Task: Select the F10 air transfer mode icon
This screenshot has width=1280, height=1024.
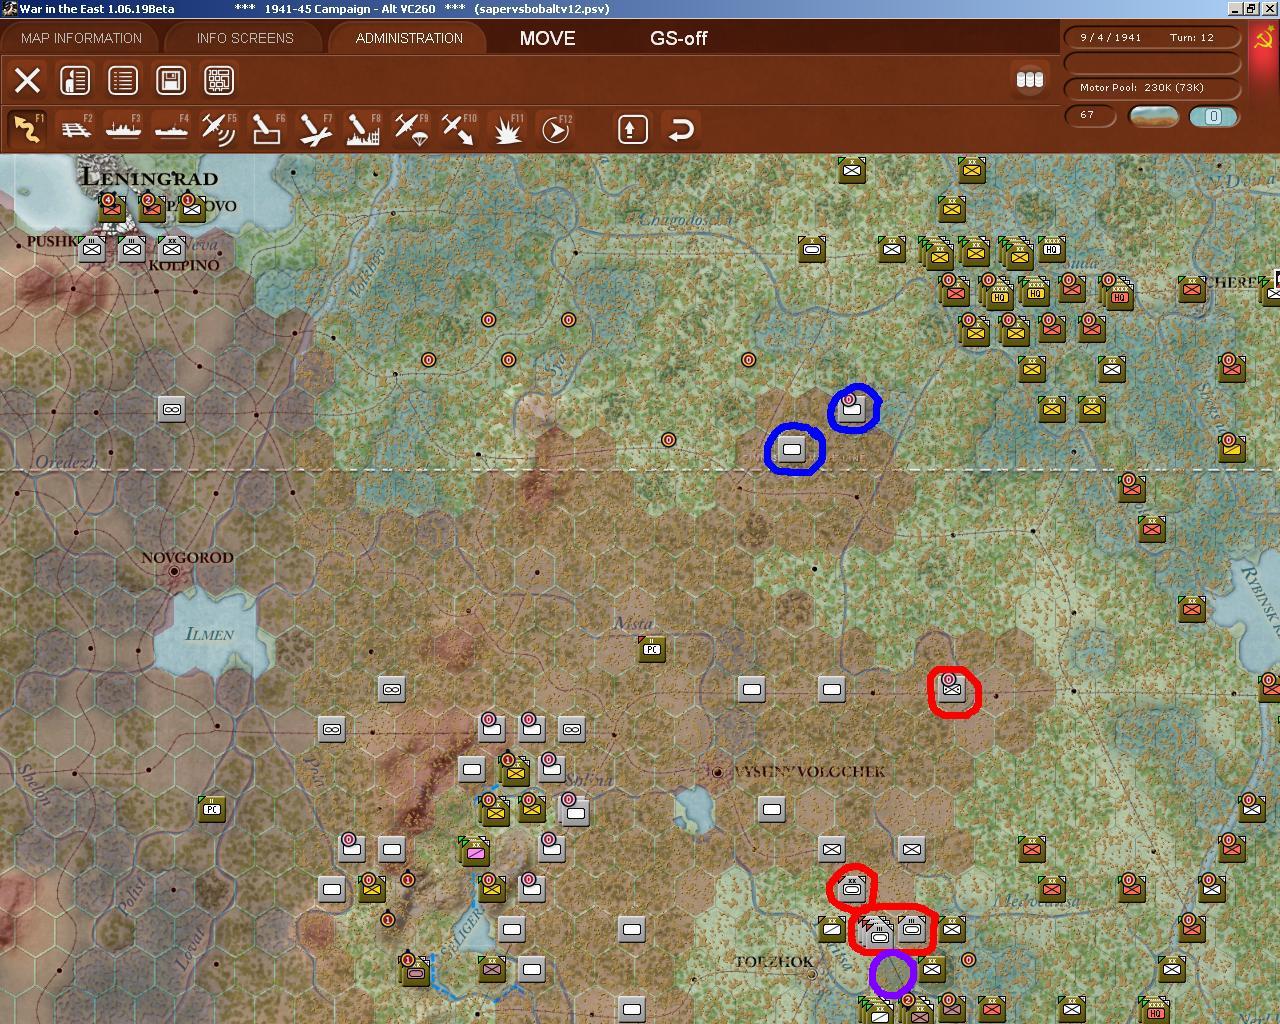Action: point(459,129)
